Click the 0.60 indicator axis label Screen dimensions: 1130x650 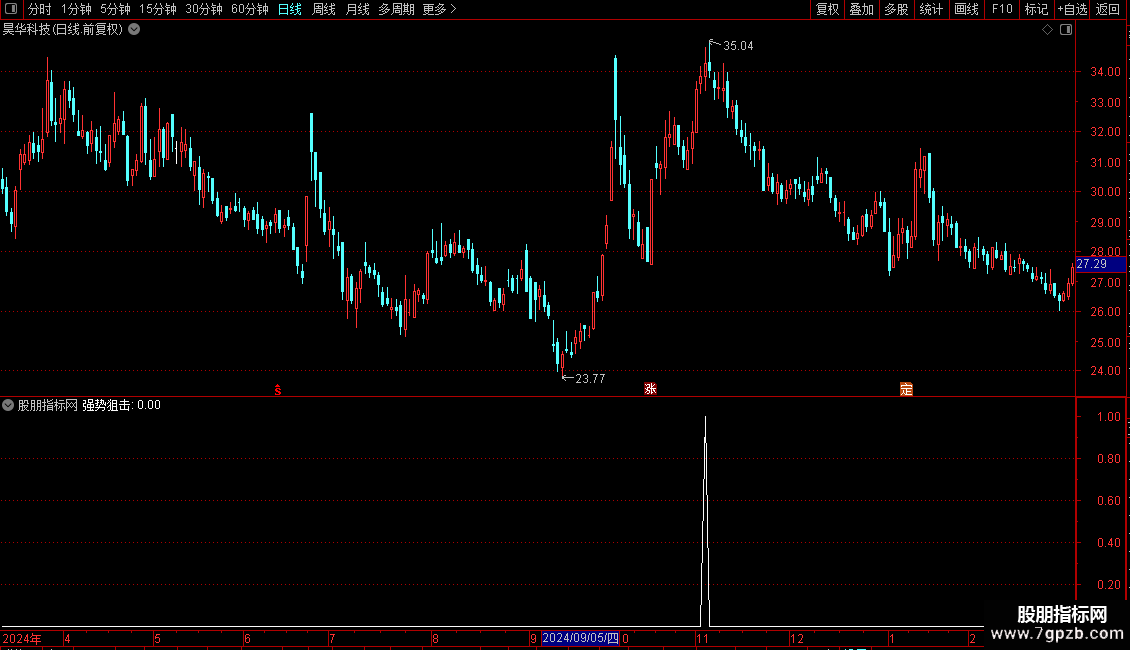(x=1108, y=501)
